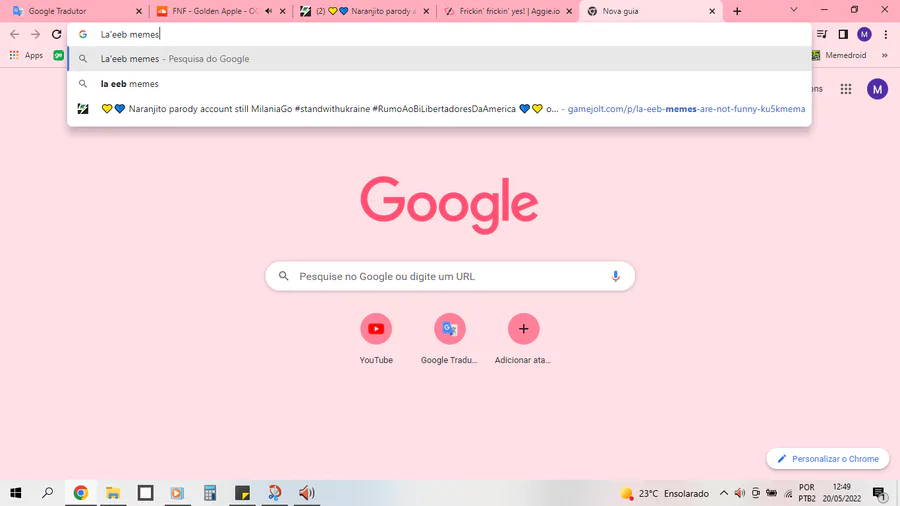
Task: Open the red swirl app in taskbar
Action: [274, 493]
